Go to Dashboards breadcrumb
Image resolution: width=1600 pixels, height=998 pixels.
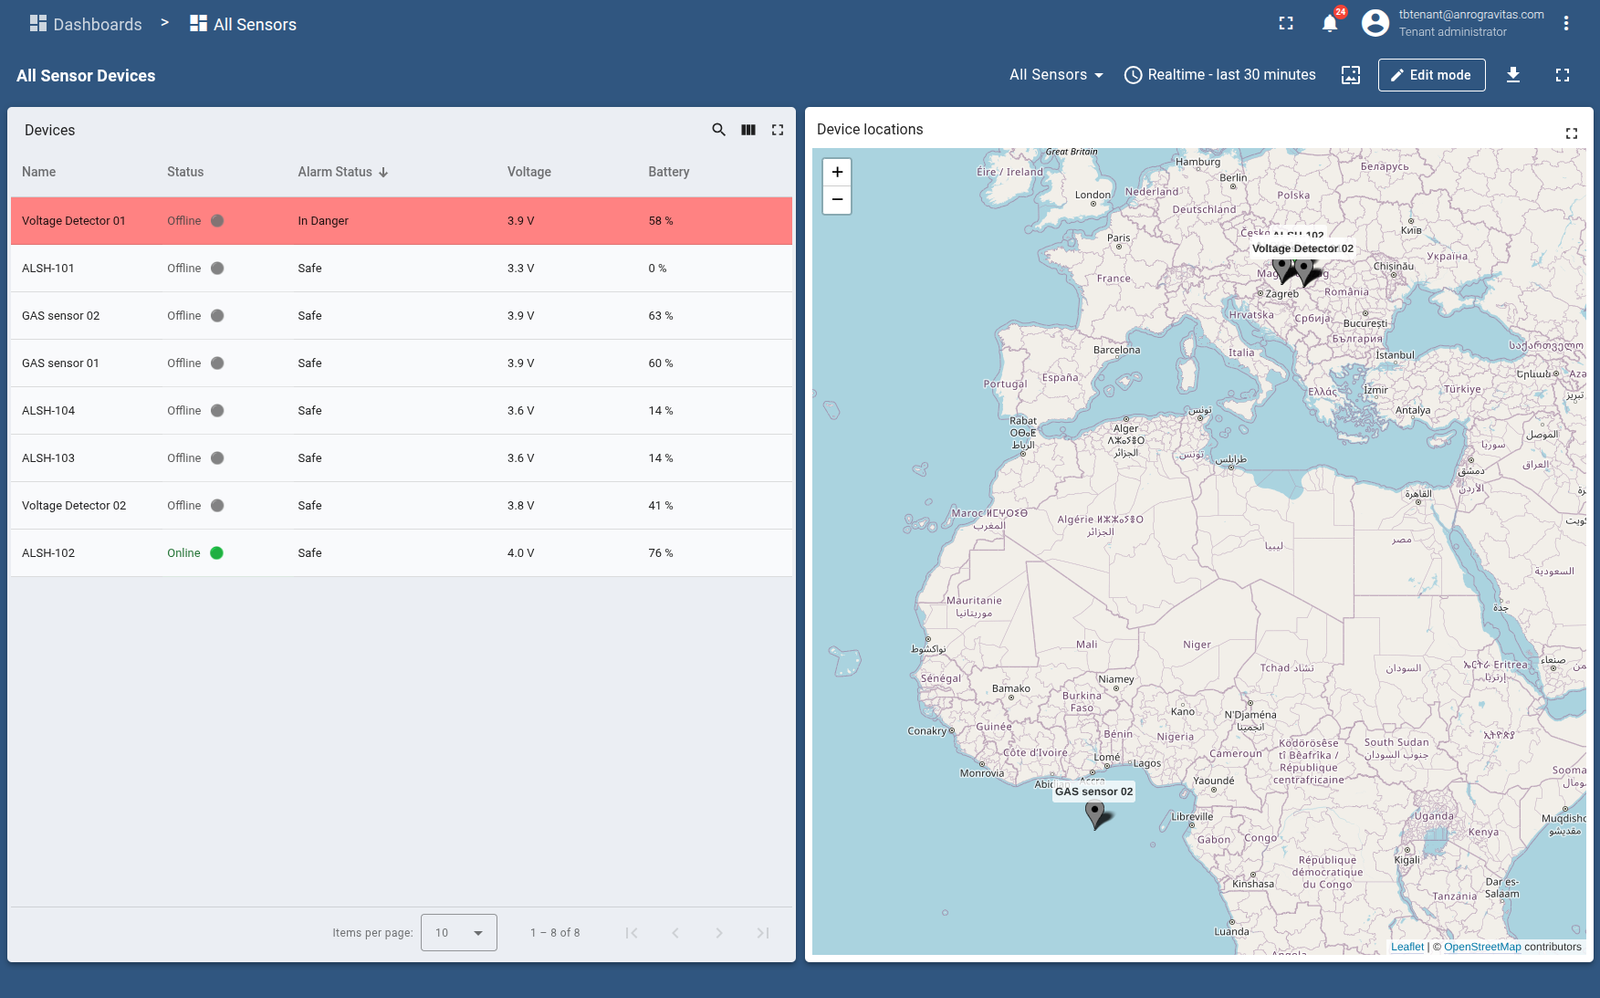click(86, 24)
